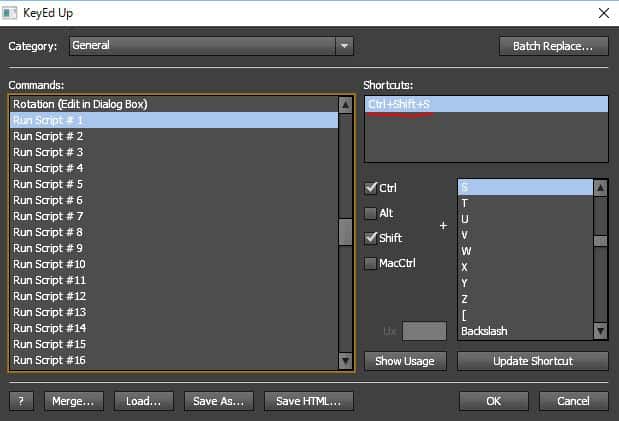
Task: Select the Ctrl+Shift+S shortcut entry
Action: coord(400,104)
